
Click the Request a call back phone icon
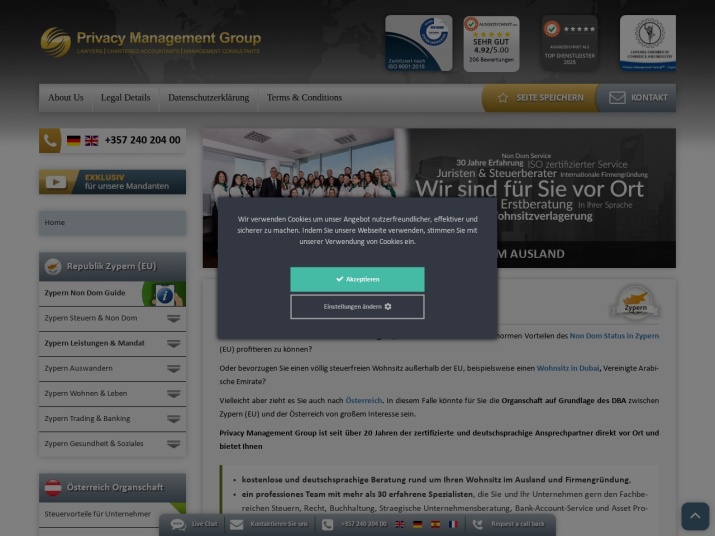477,525
